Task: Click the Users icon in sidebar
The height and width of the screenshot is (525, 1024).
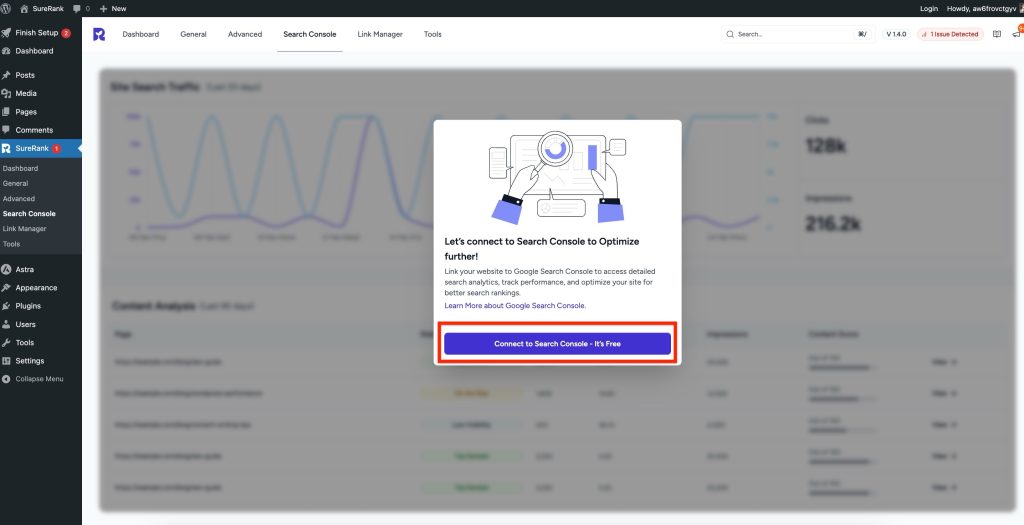Action: (x=6, y=324)
